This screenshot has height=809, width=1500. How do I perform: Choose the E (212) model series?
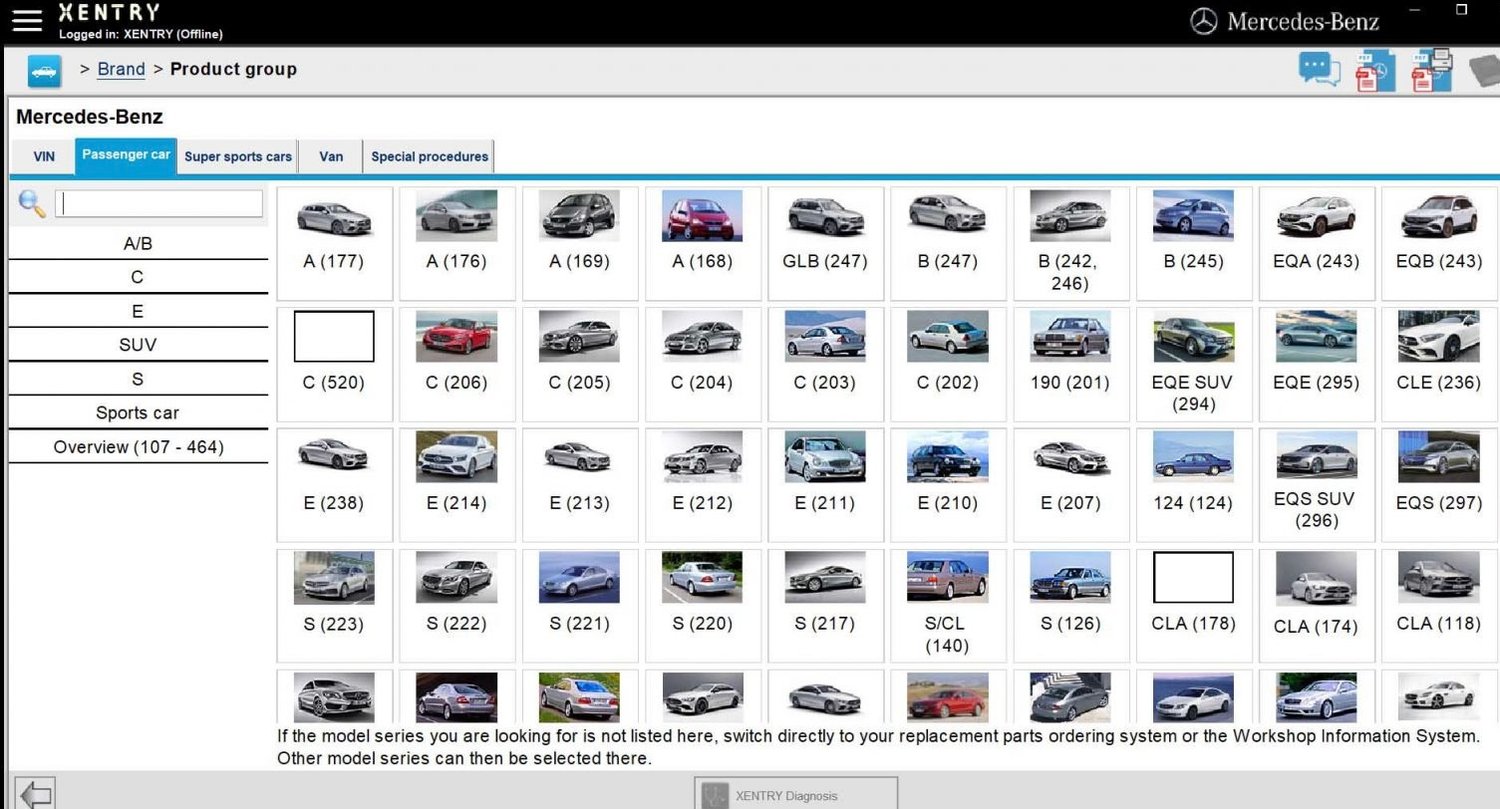pos(702,485)
